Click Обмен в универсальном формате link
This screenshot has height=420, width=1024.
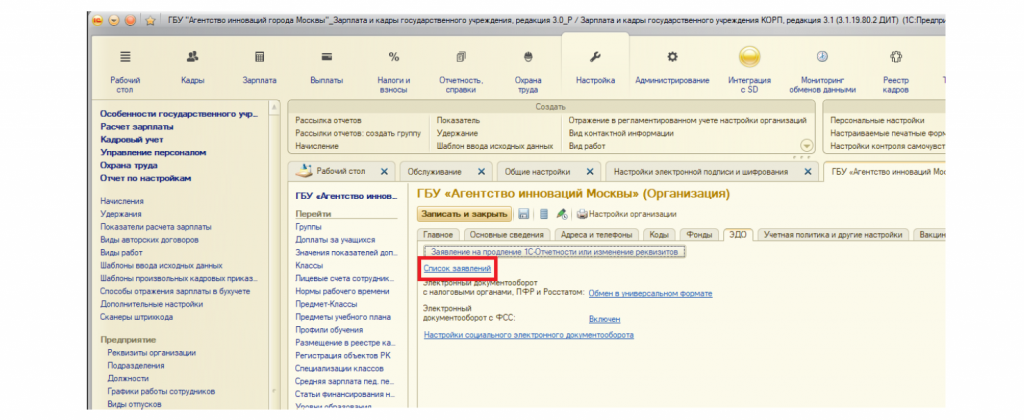pos(650,293)
